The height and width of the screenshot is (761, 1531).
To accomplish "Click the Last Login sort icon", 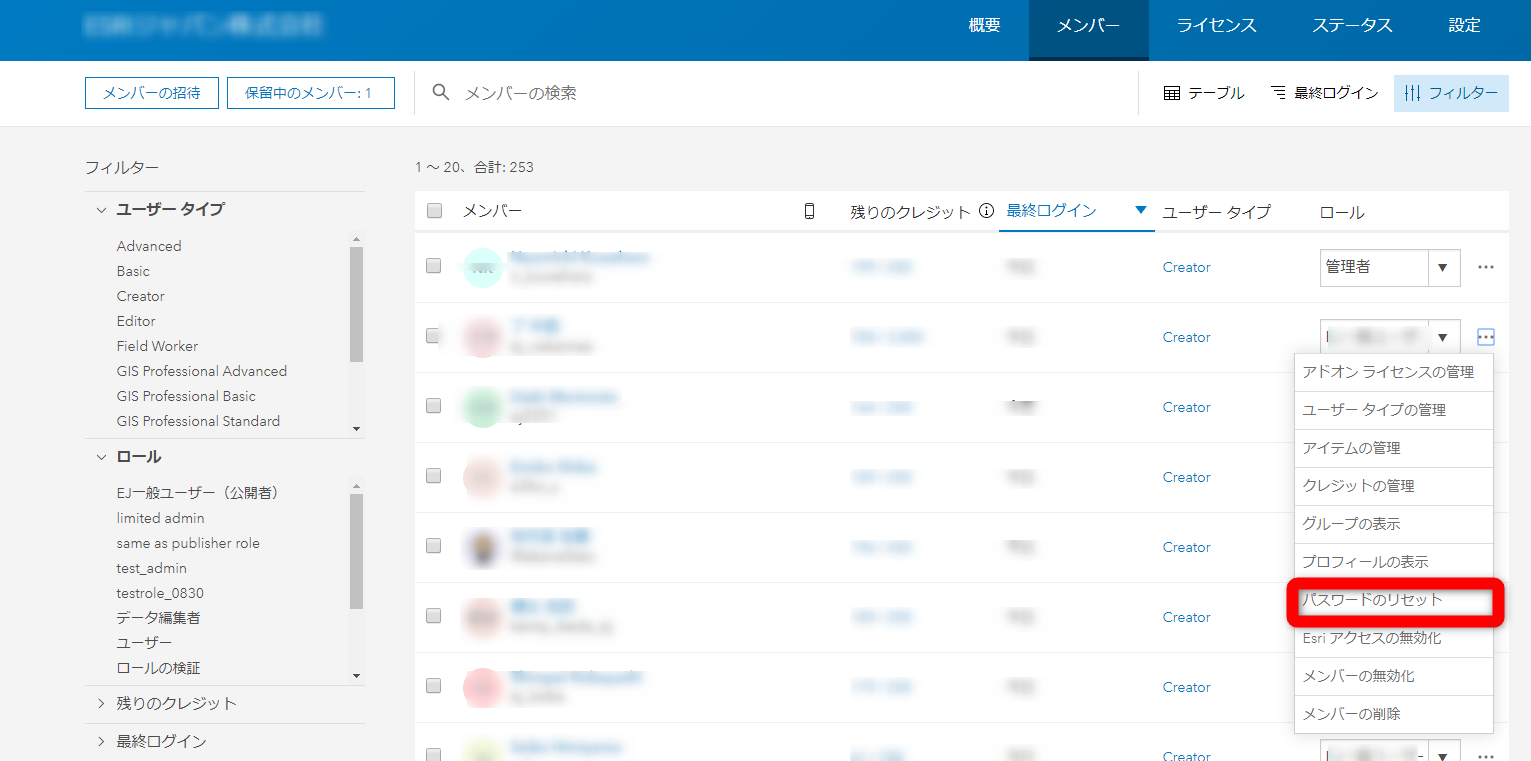I will coord(1278,93).
